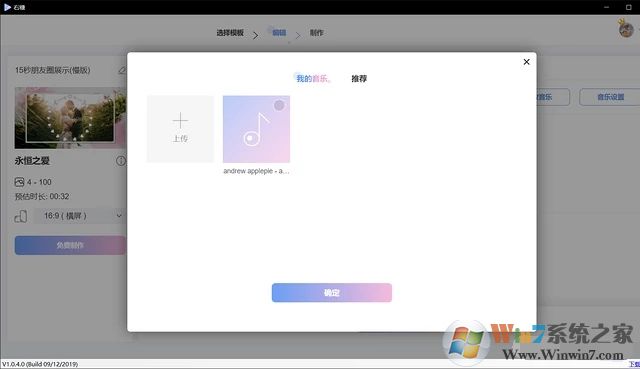The width and height of the screenshot is (640, 369).
Task: Click the photo count icon beside 4 - 100
Action: pyautogui.click(x=19, y=182)
